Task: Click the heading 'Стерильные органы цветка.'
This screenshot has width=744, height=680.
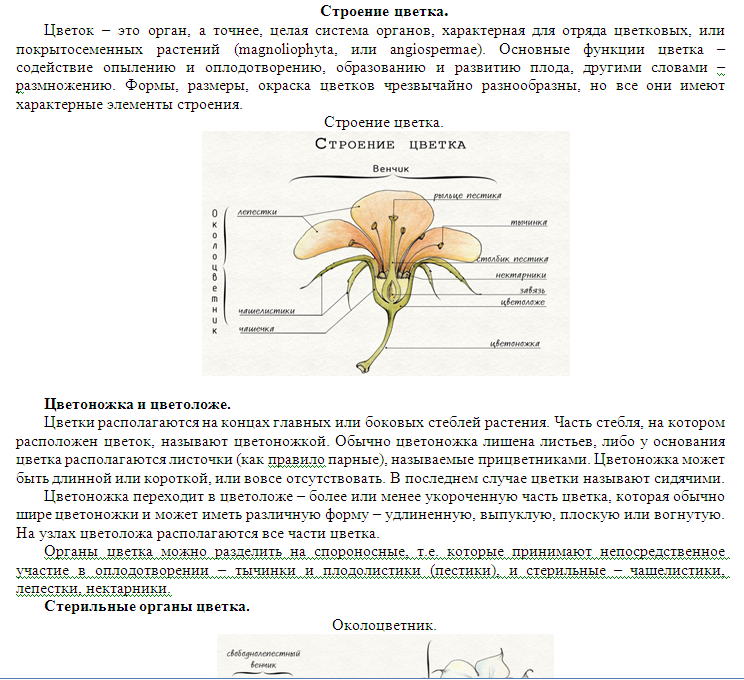Action: point(147,606)
